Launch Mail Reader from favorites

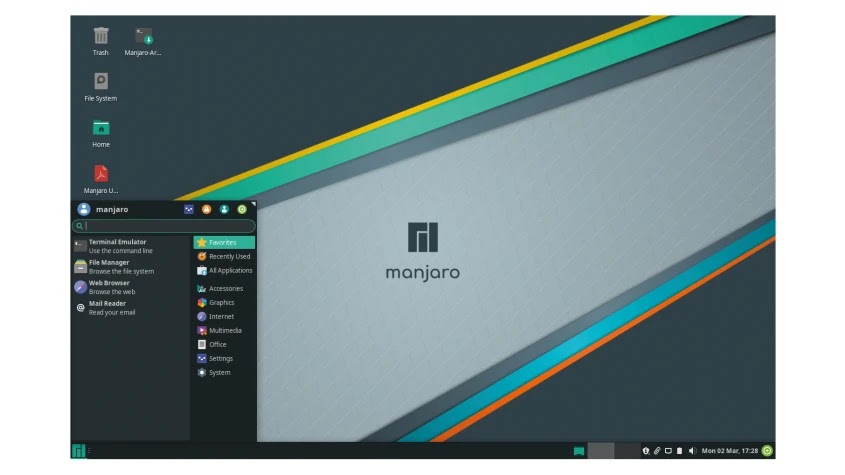pyautogui.click(x=131, y=308)
